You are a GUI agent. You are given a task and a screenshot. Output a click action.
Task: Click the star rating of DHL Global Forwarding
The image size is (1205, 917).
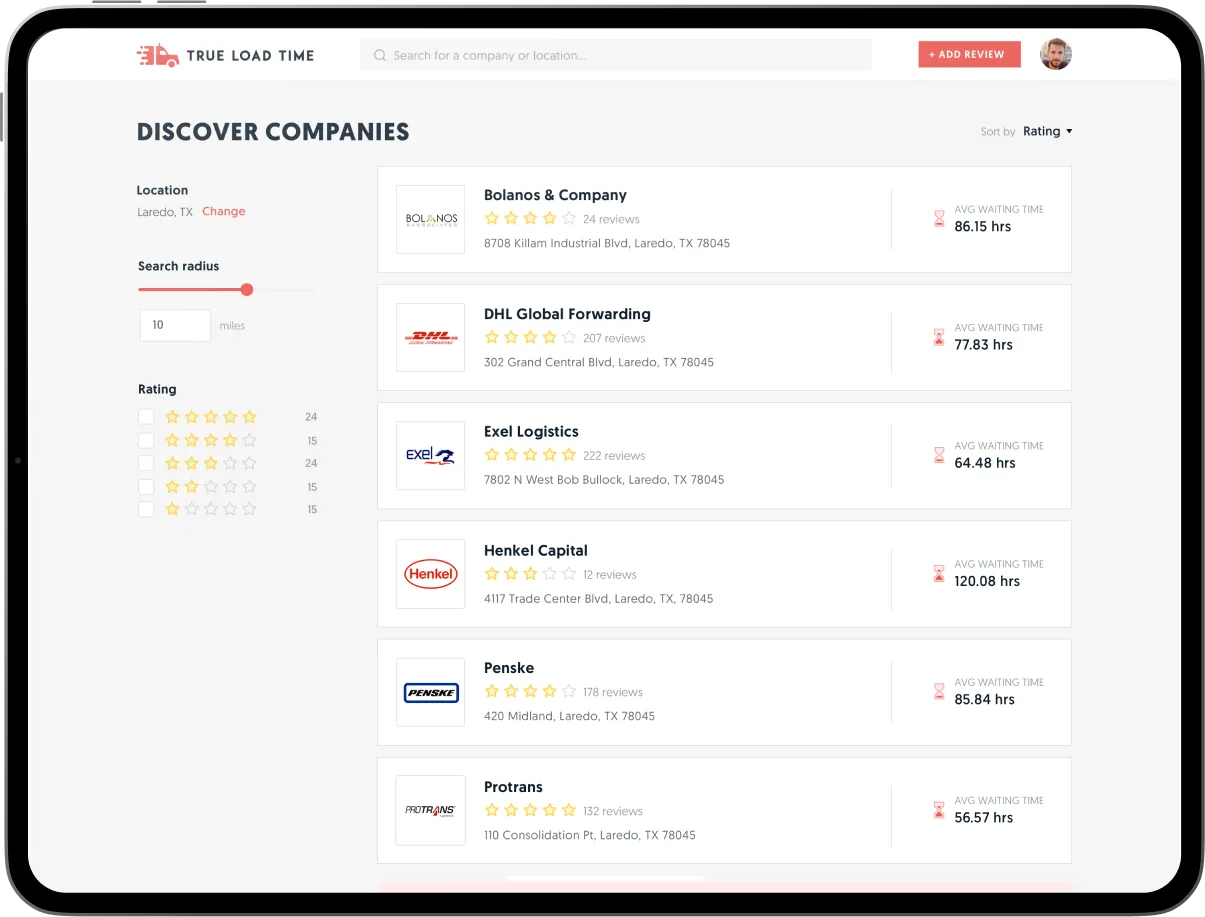pyautogui.click(x=530, y=337)
